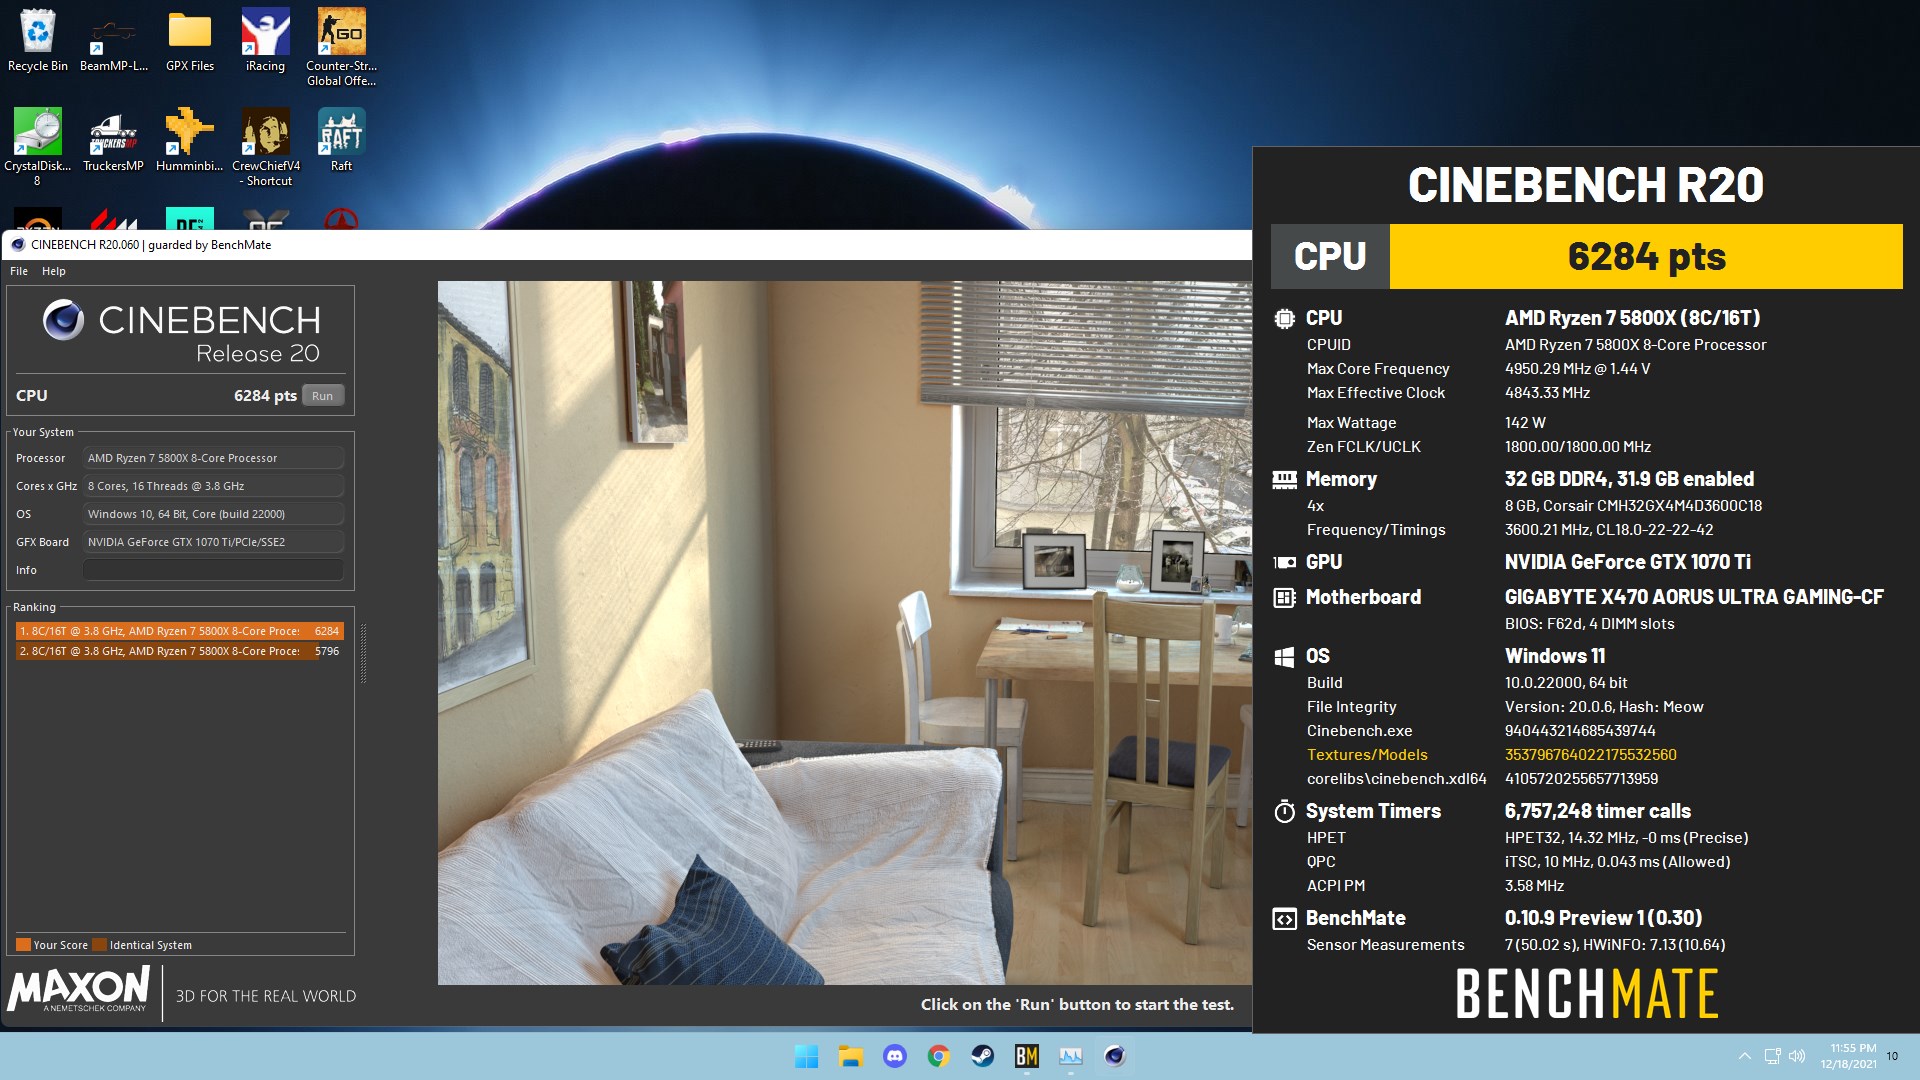Click the Your Score orange legend swatch
This screenshot has width=1920, height=1080.
(23, 945)
